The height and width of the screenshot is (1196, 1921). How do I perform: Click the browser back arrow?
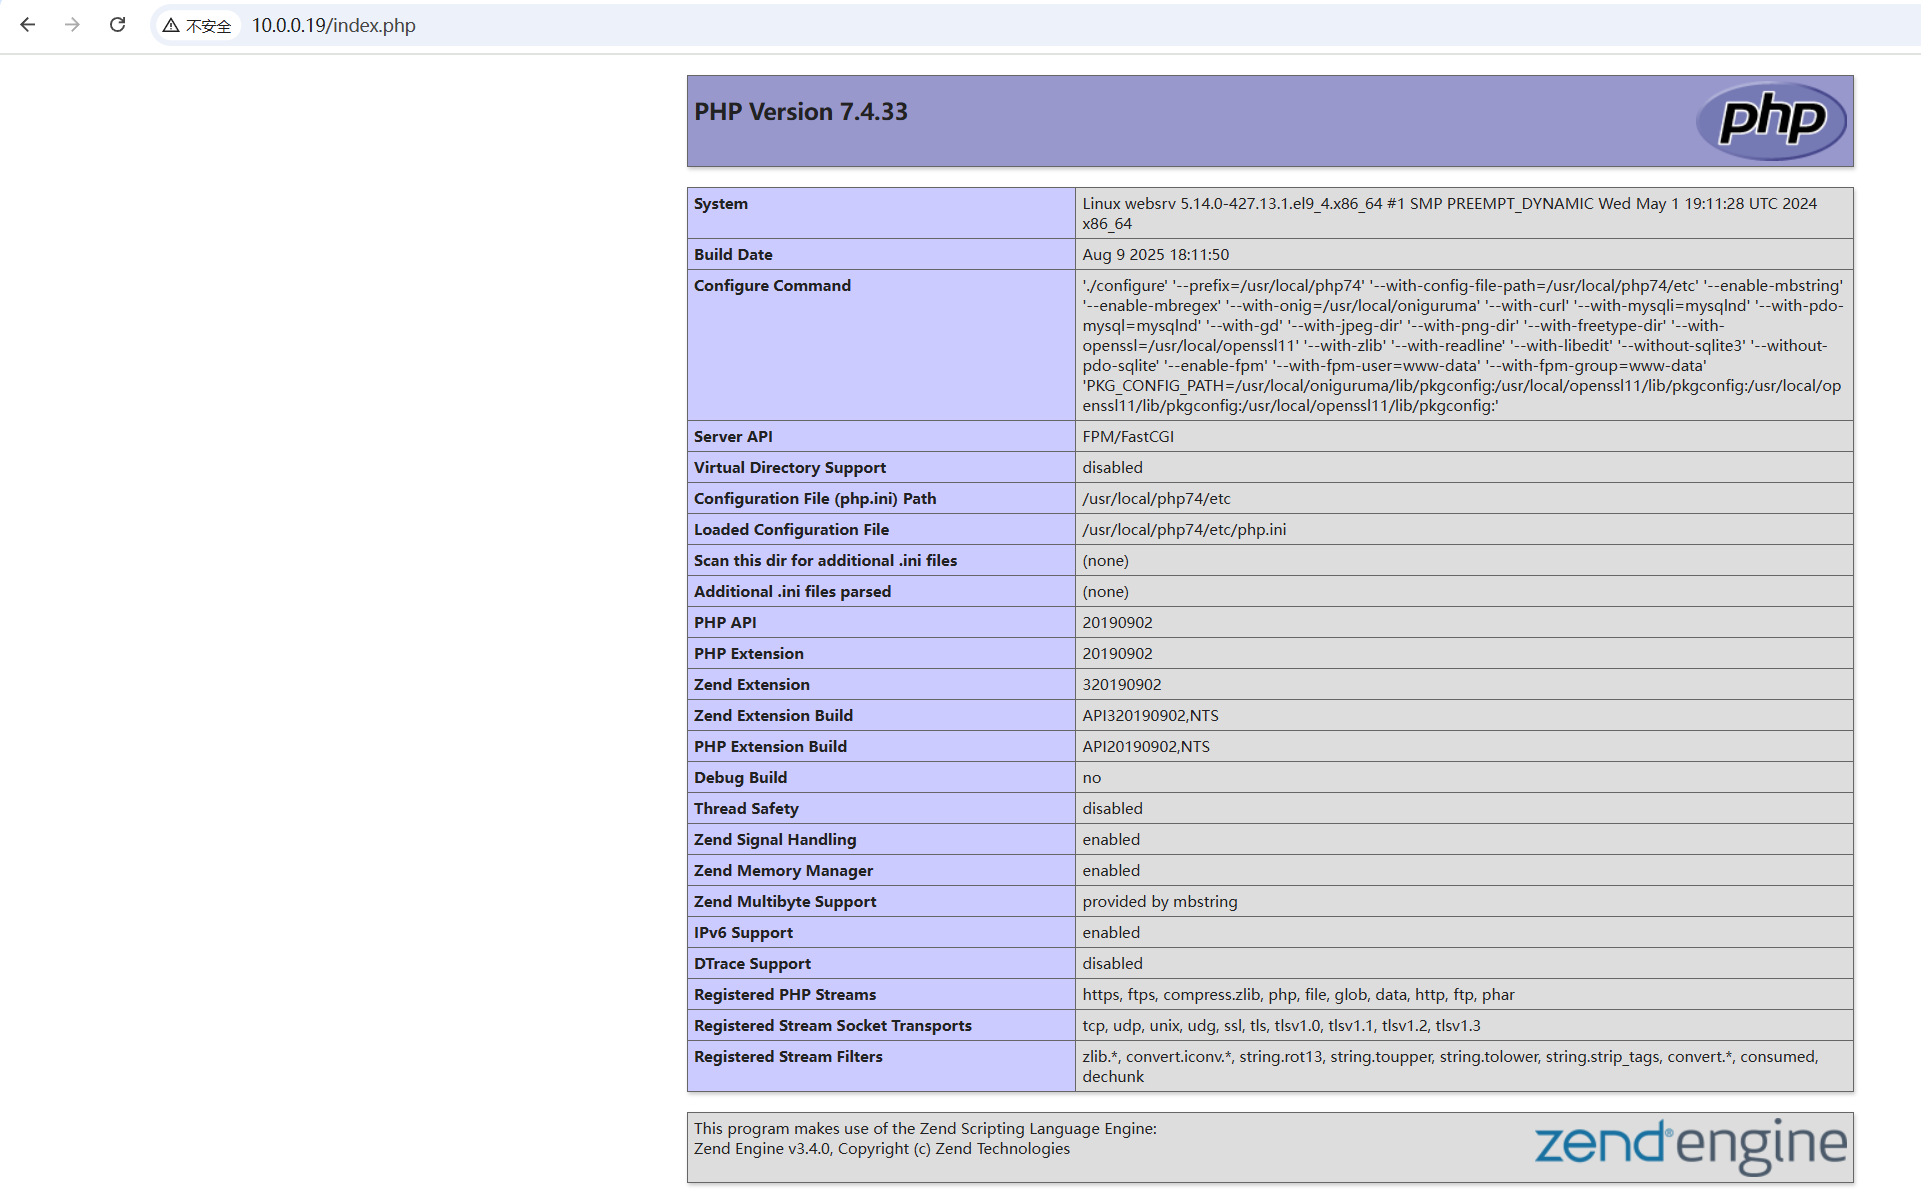point(27,25)
